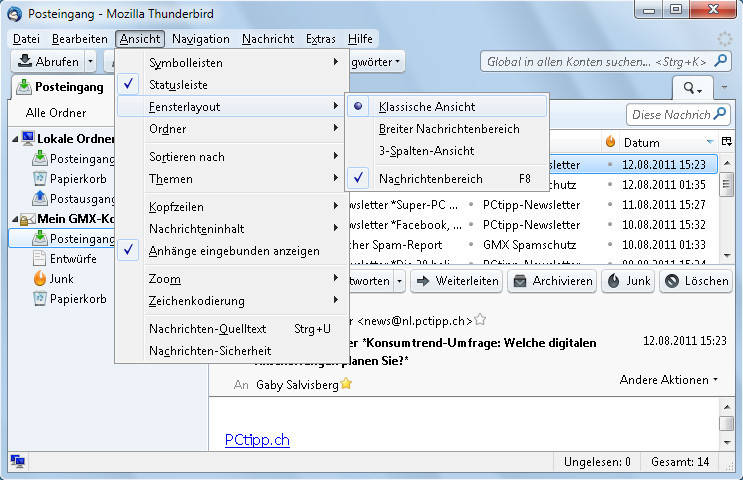Toggle the Statusleiste checkmark
743x480 pixels.
coord(232,85)
